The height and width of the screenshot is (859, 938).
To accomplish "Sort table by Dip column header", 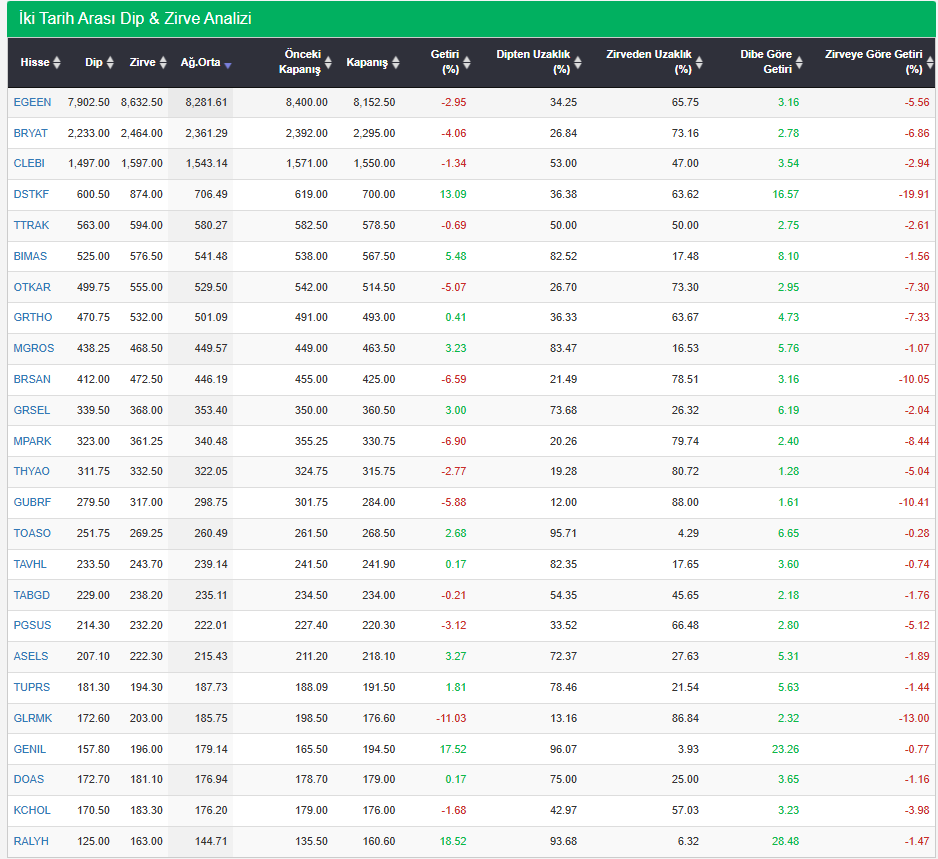I will (94, 62).
